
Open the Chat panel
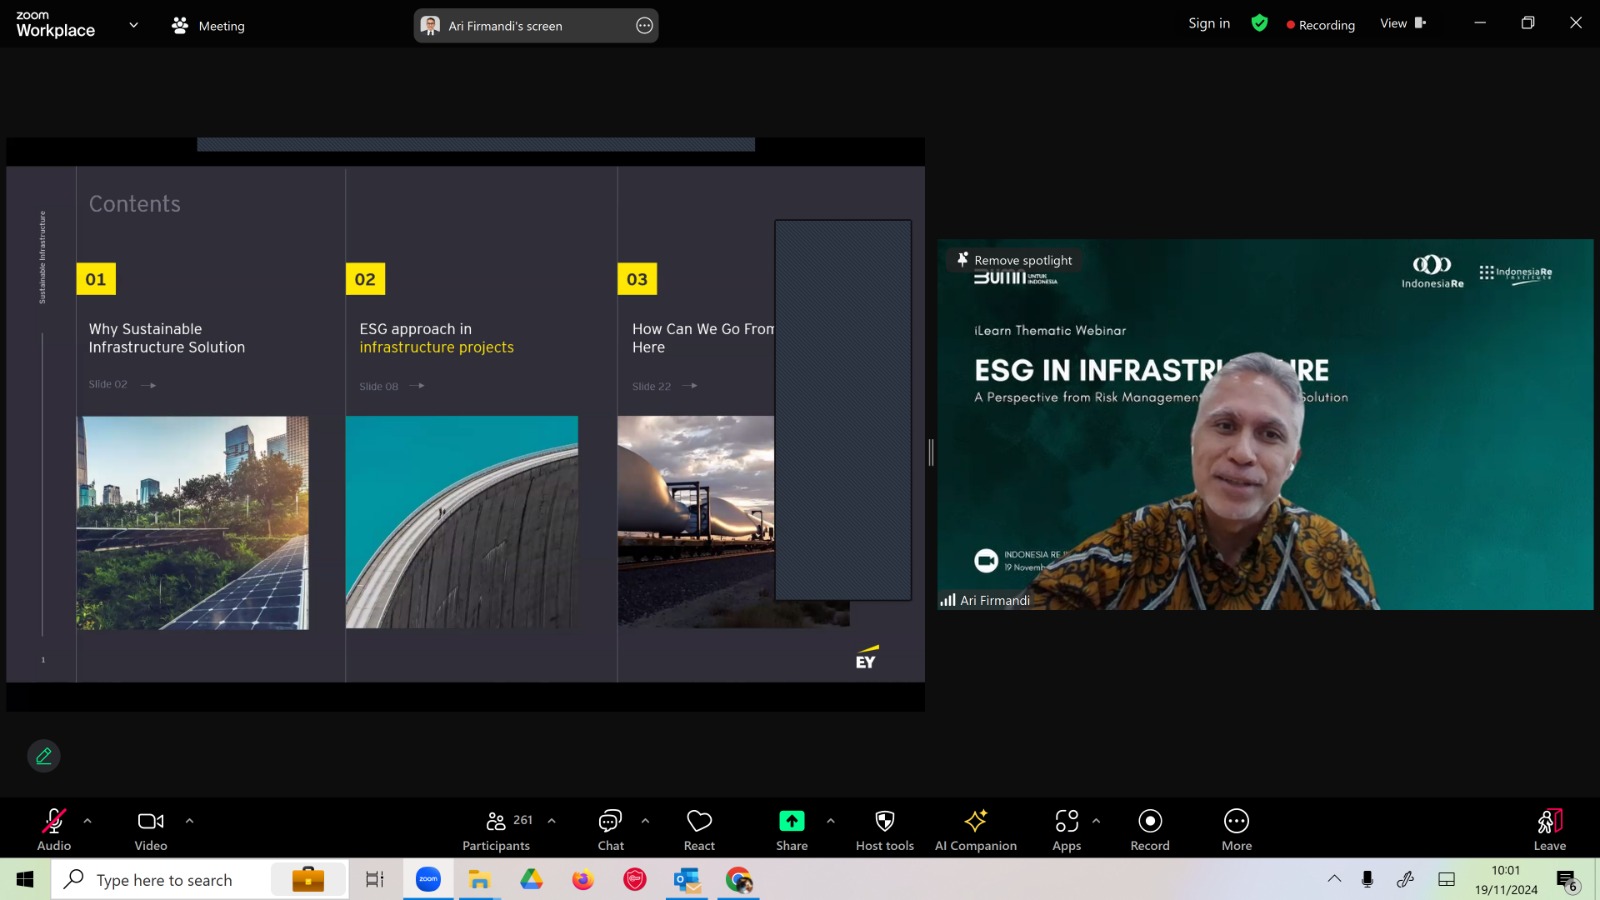coord(610,829)
